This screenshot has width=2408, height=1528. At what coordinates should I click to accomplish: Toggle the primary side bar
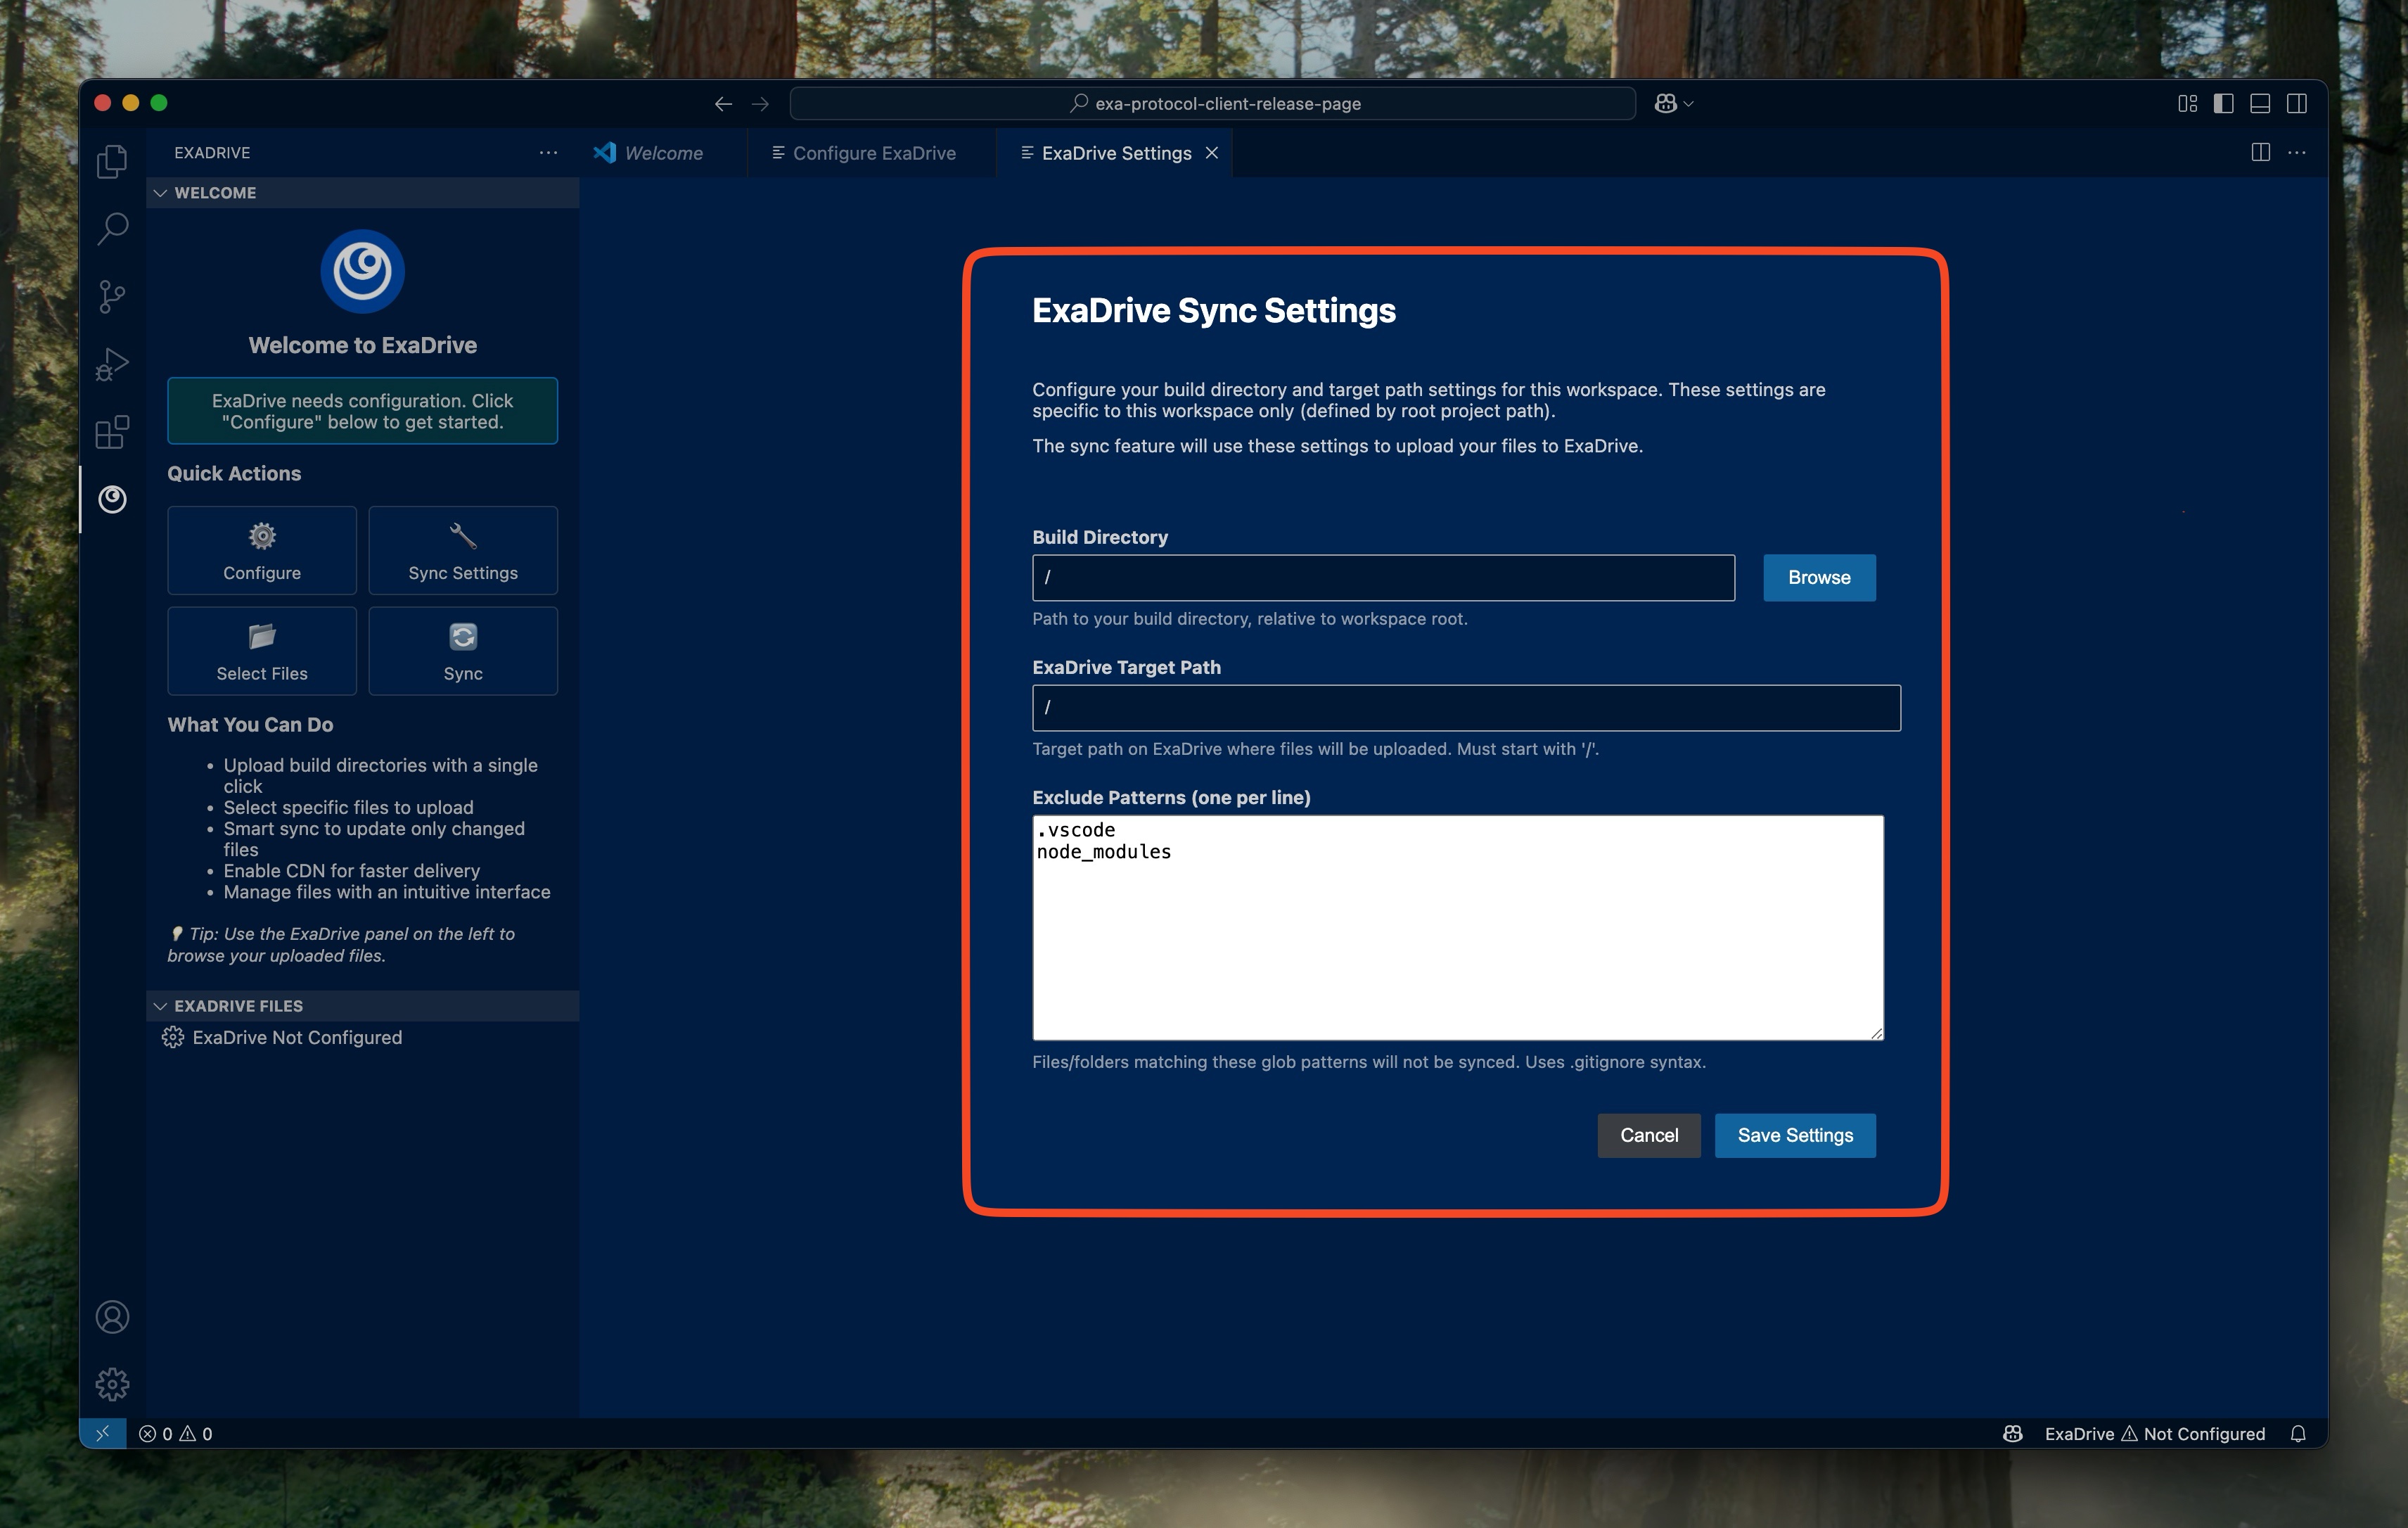point(2224,104)
